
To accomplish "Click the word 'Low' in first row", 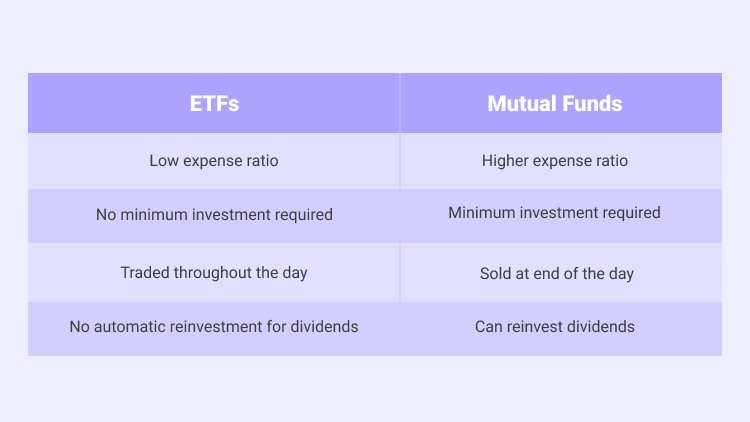I will (164, 161).
